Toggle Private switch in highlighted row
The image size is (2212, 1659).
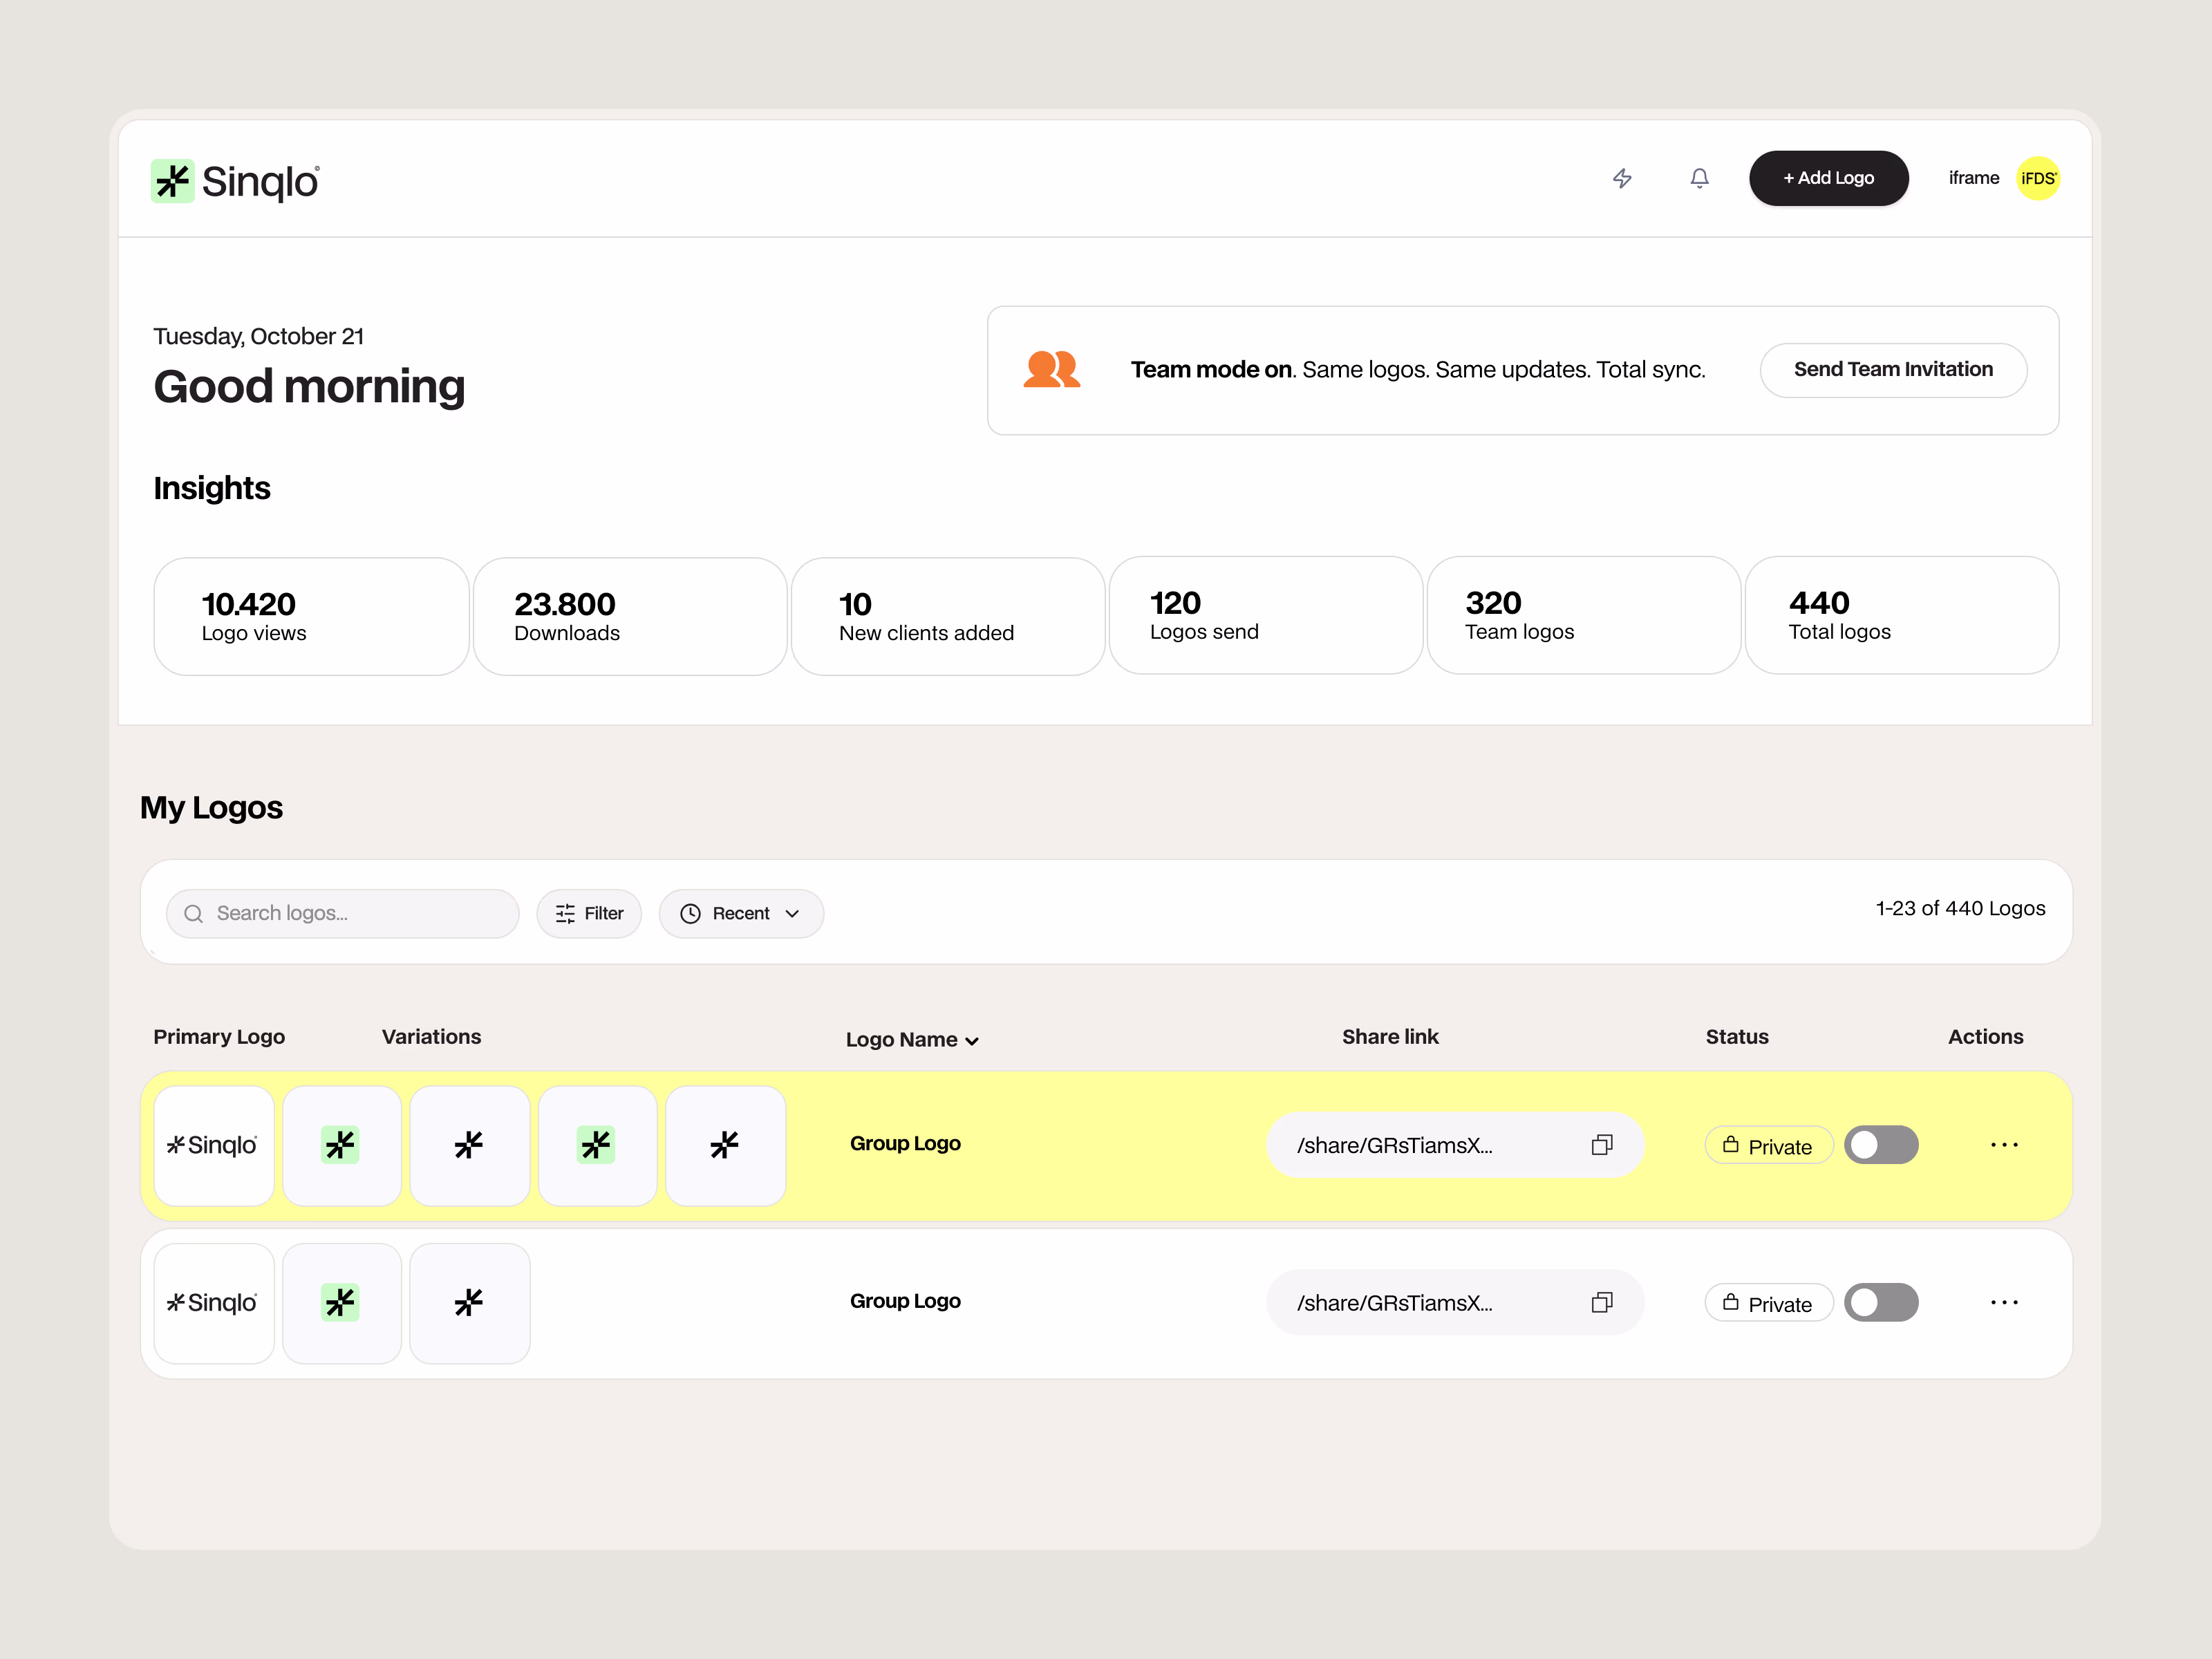1880,1145
